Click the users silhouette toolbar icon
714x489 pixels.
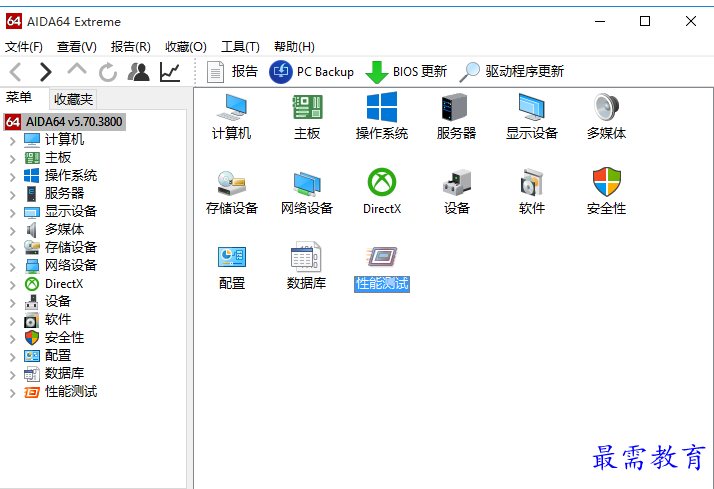tap(138, 72)
